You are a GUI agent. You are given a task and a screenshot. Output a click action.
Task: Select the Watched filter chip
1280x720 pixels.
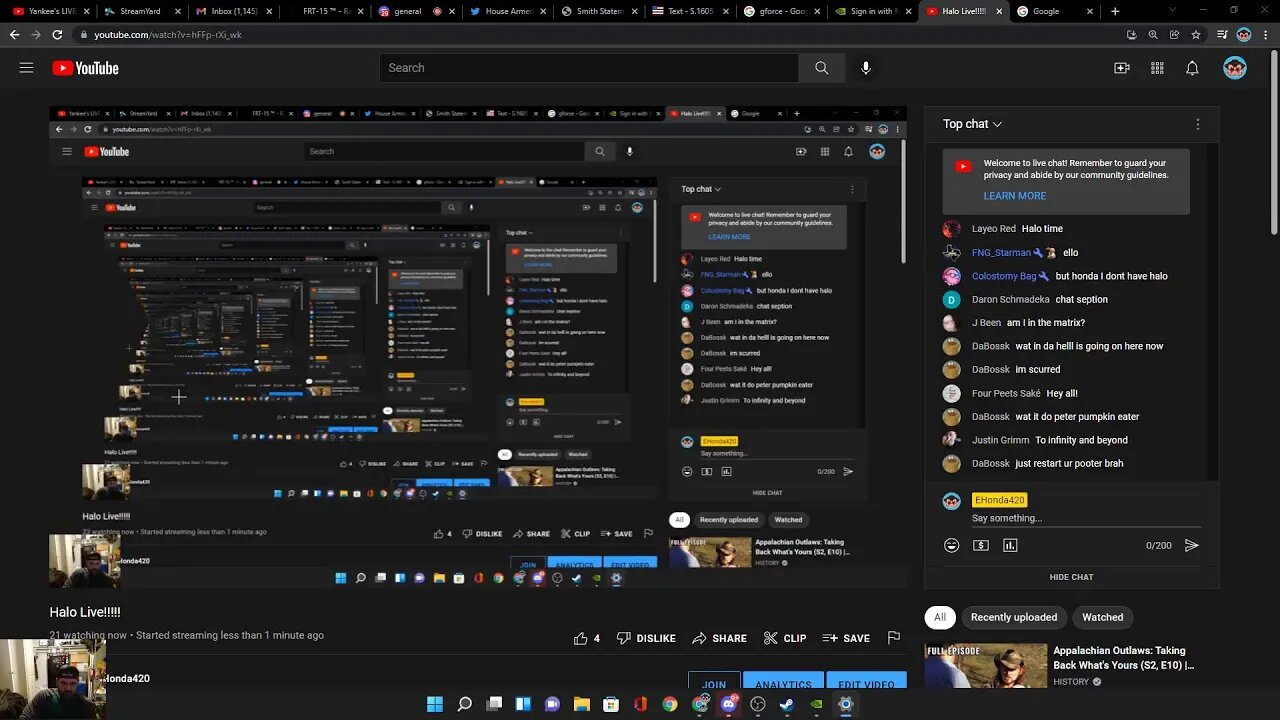(x=1103, y=617)
